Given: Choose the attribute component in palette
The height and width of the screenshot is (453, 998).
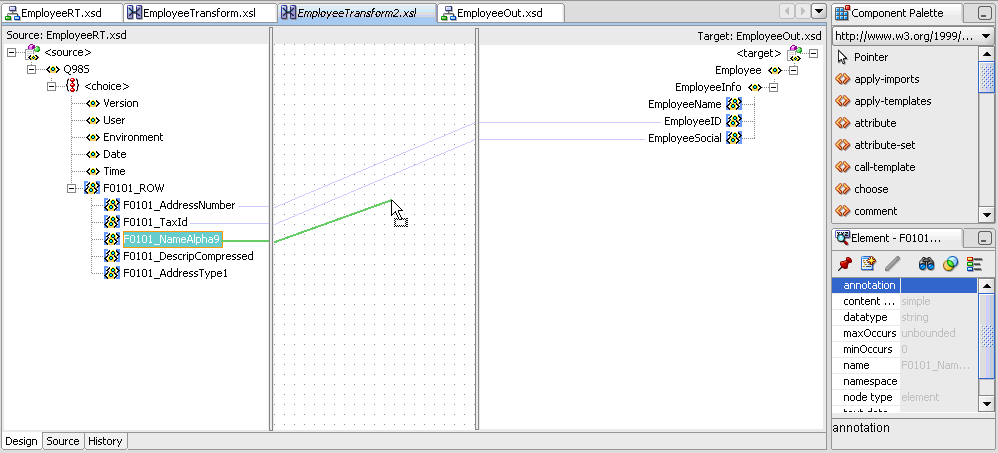Looking at the screenshot, I should [x=875, y=123].
